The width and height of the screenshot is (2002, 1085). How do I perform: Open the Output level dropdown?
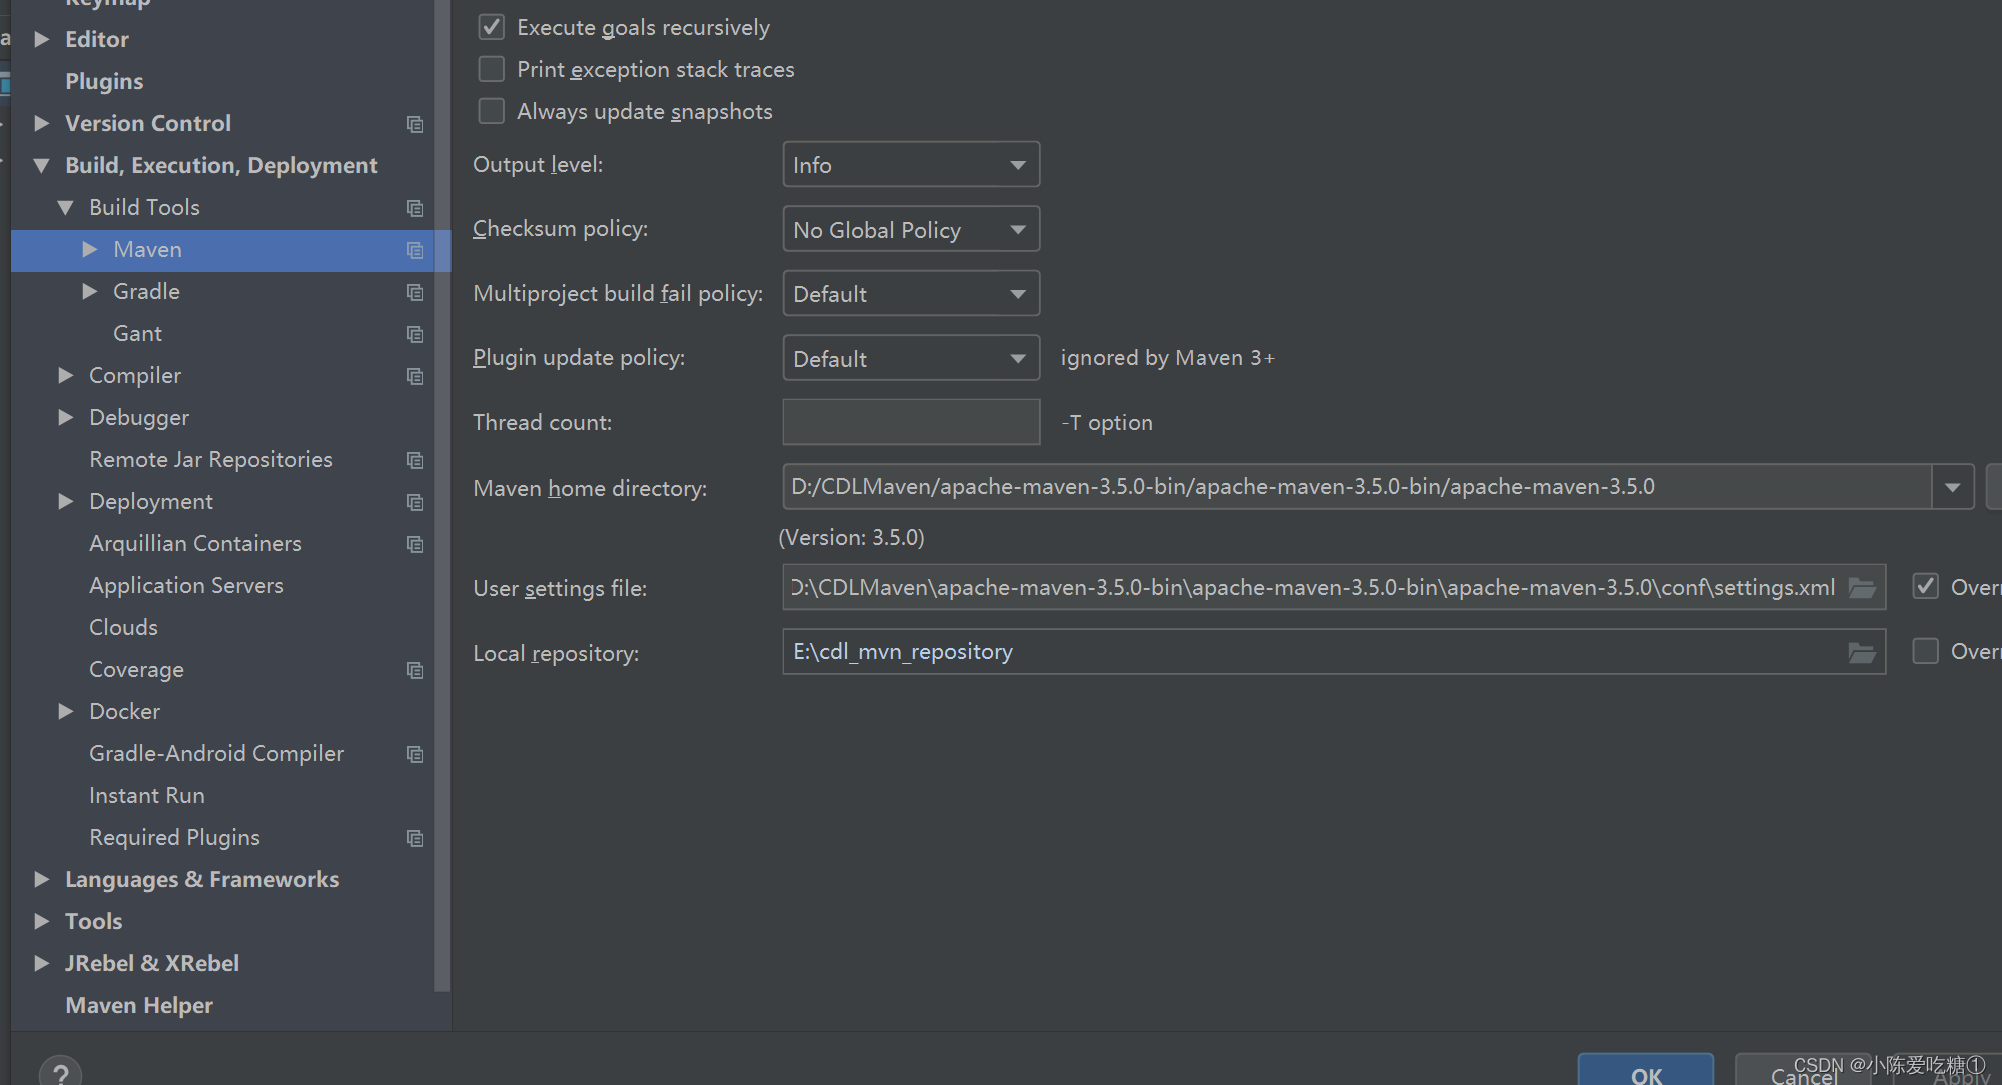(x=910, y=165)
